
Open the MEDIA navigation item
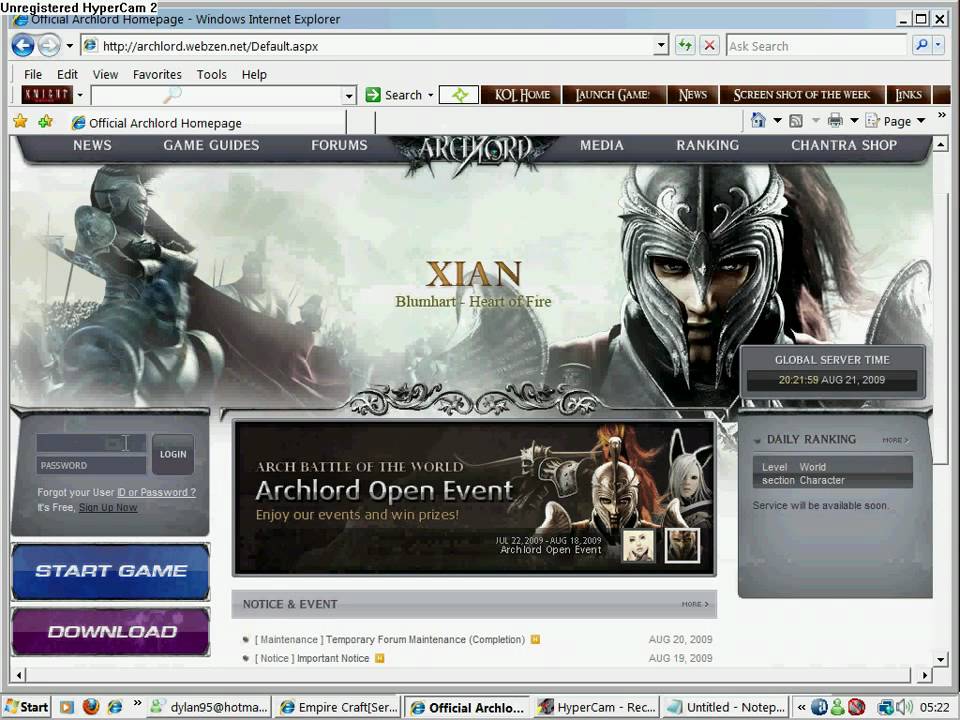pyautogui.click(x=602, y=145)
